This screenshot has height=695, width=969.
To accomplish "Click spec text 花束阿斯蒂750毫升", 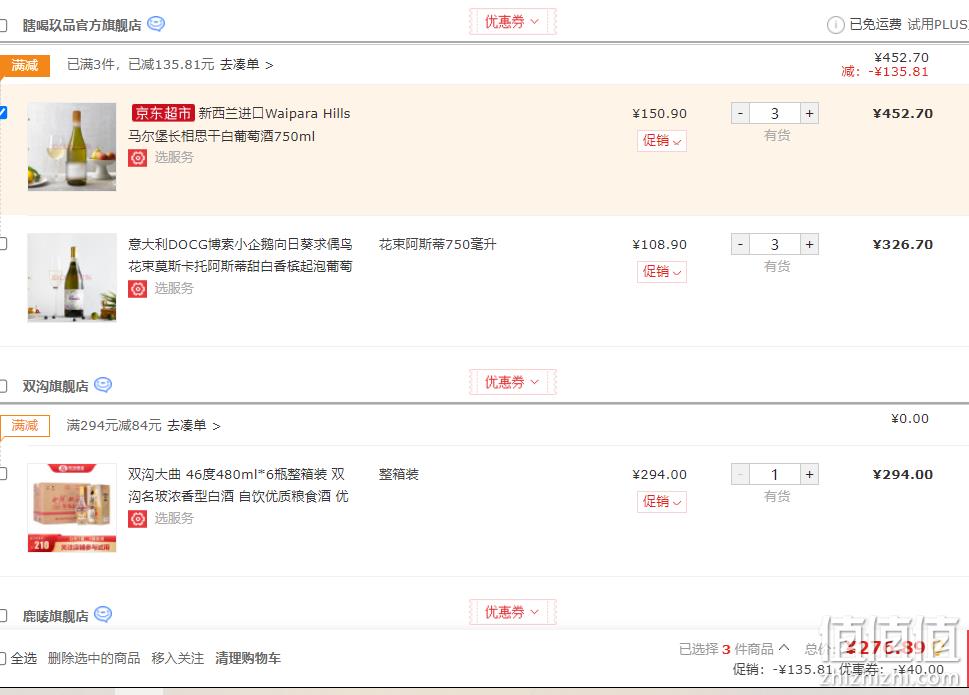I will click(438, 245).
